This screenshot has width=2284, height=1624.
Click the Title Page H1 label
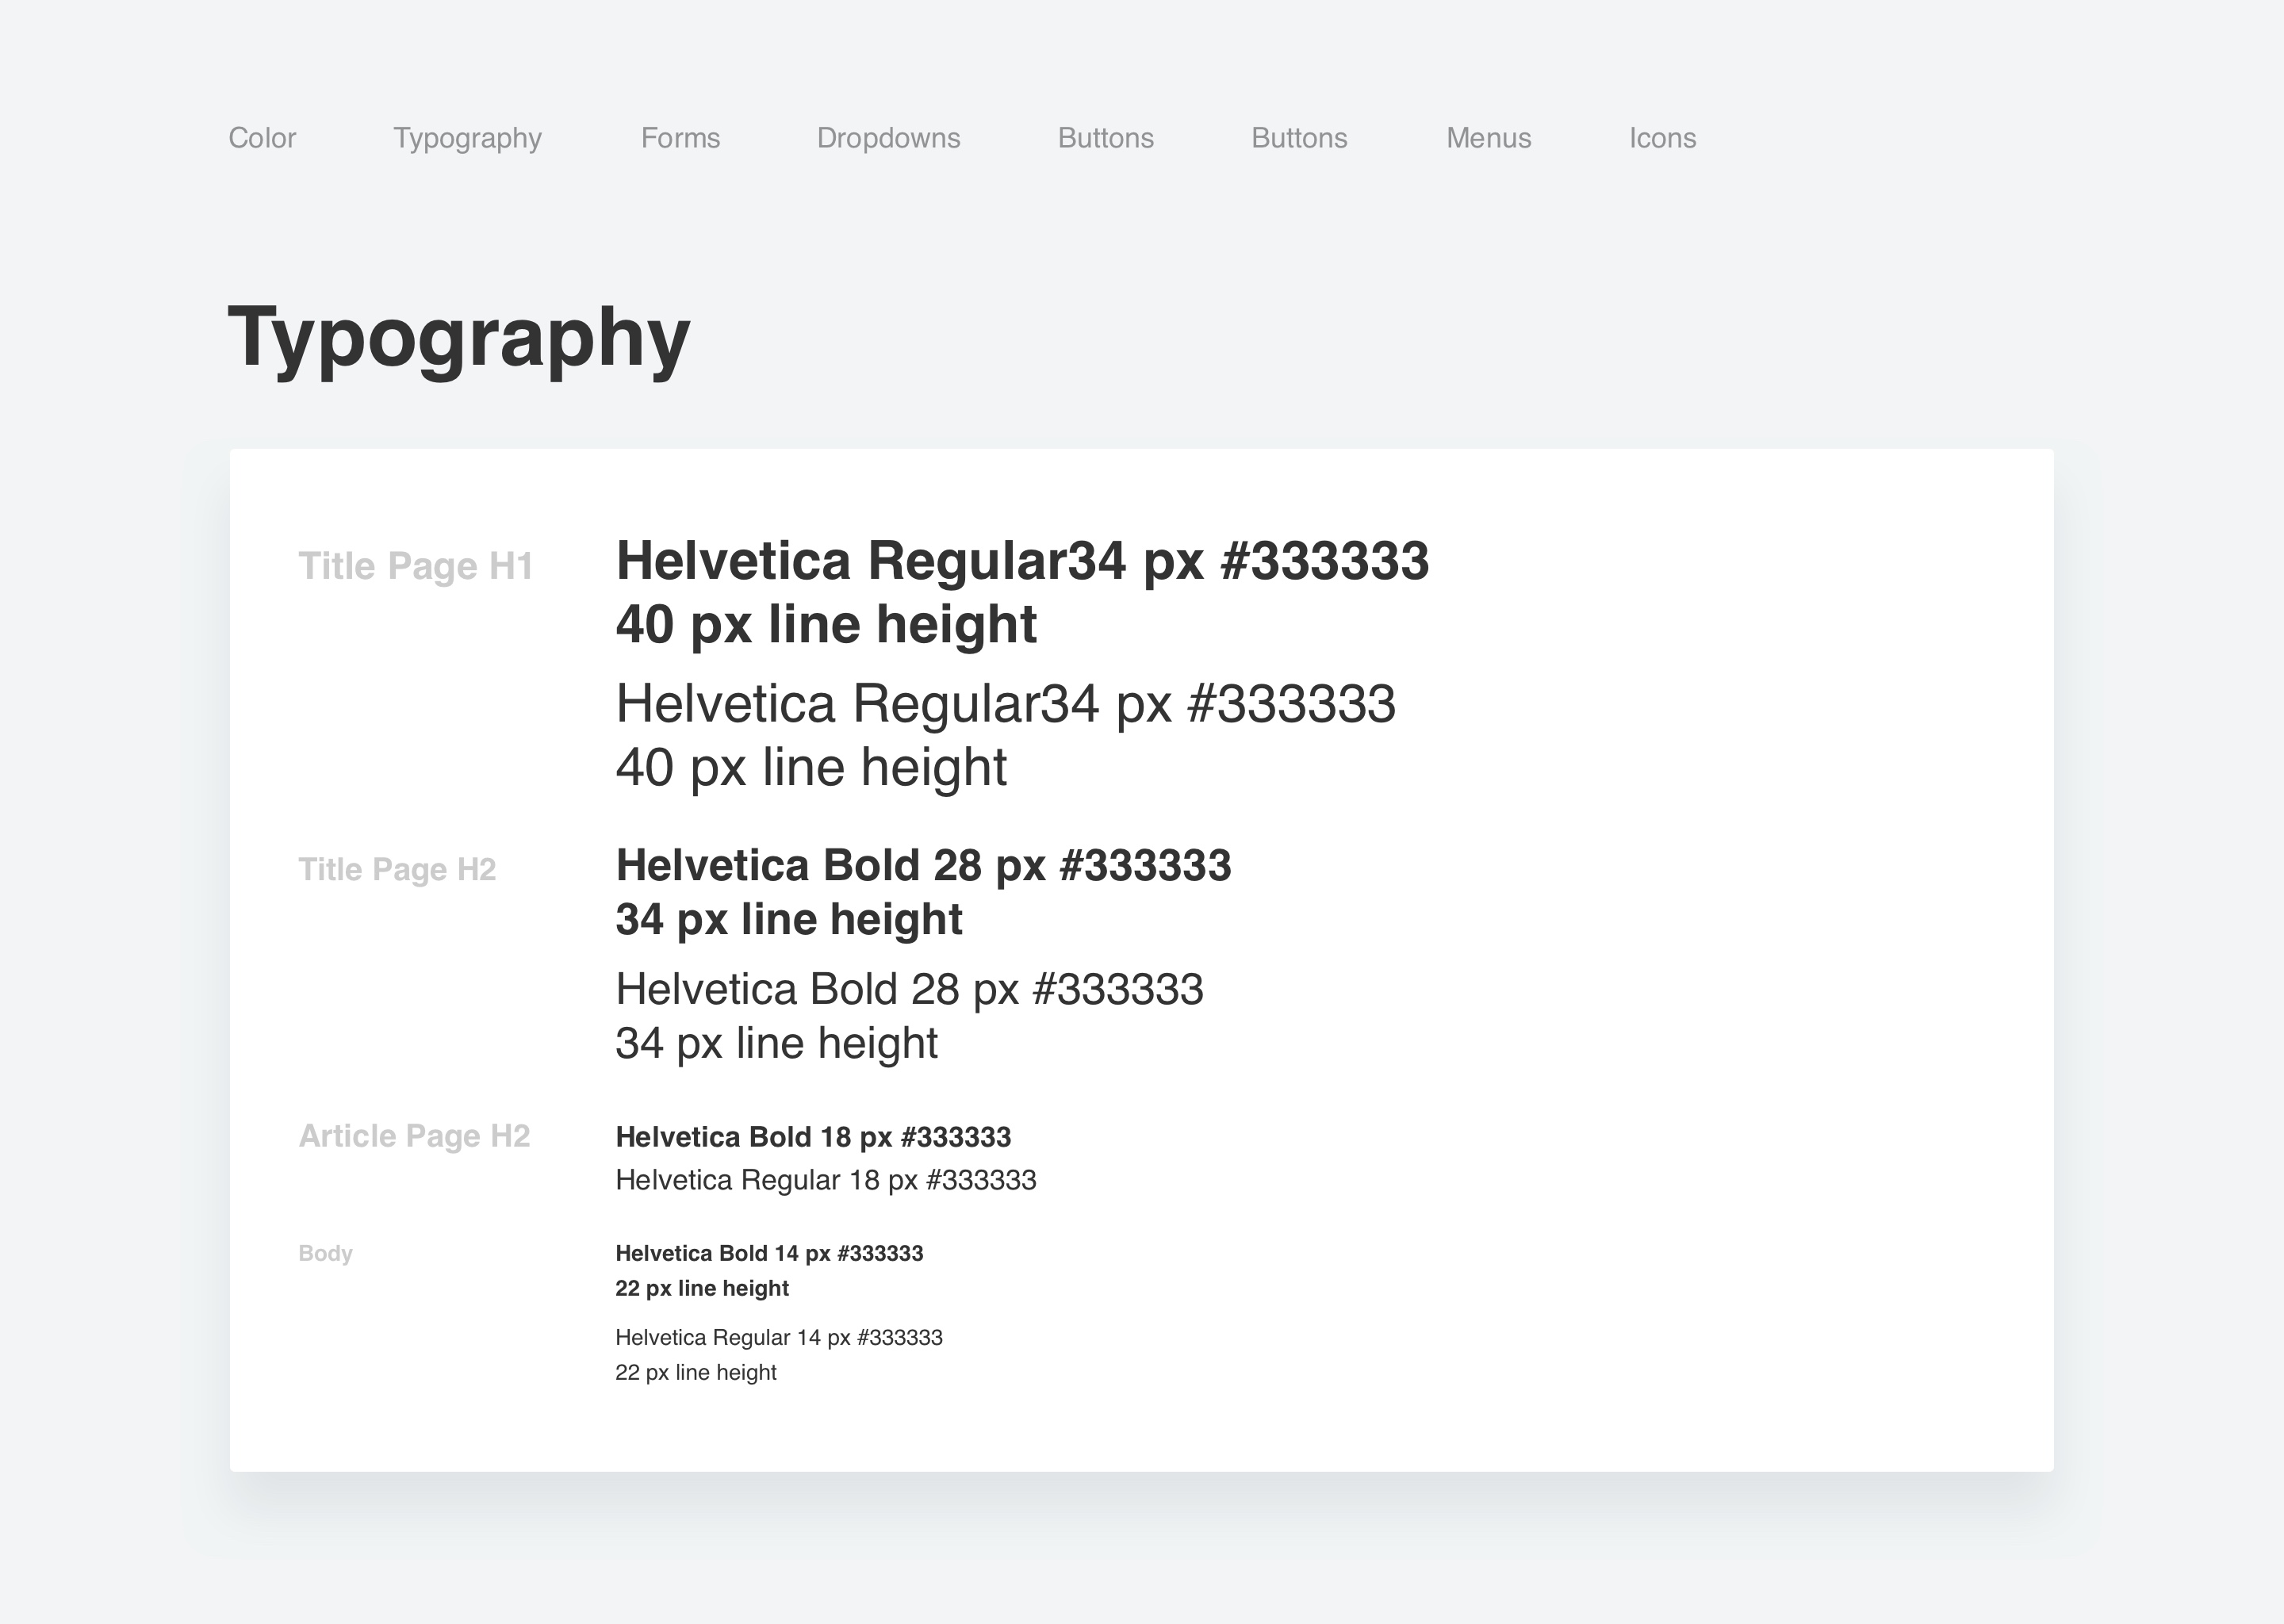[x=416, y=566]
